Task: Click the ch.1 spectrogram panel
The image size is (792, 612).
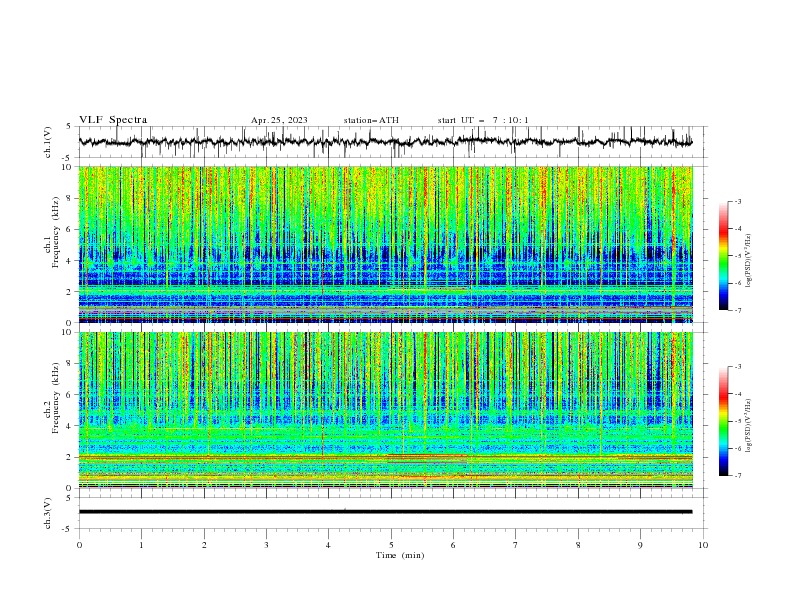Action: tap(386, 244)
